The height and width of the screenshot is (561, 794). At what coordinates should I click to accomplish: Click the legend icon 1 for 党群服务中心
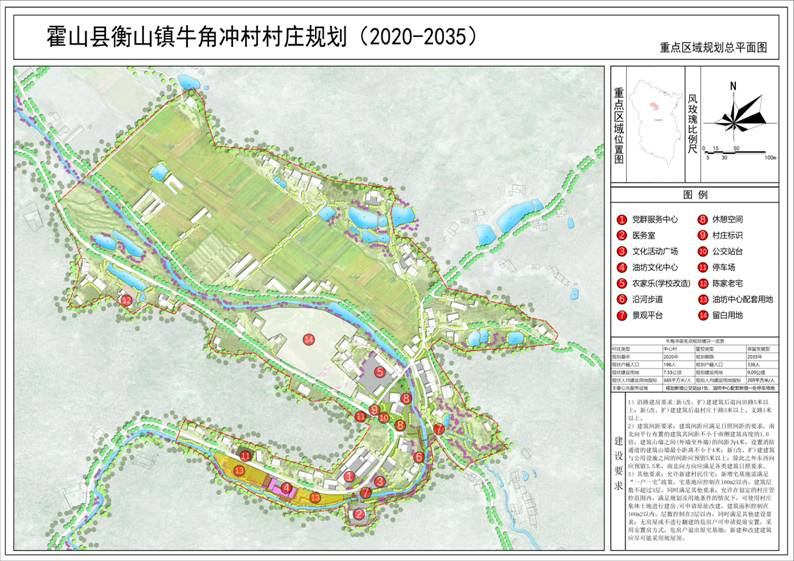[620, 219]
